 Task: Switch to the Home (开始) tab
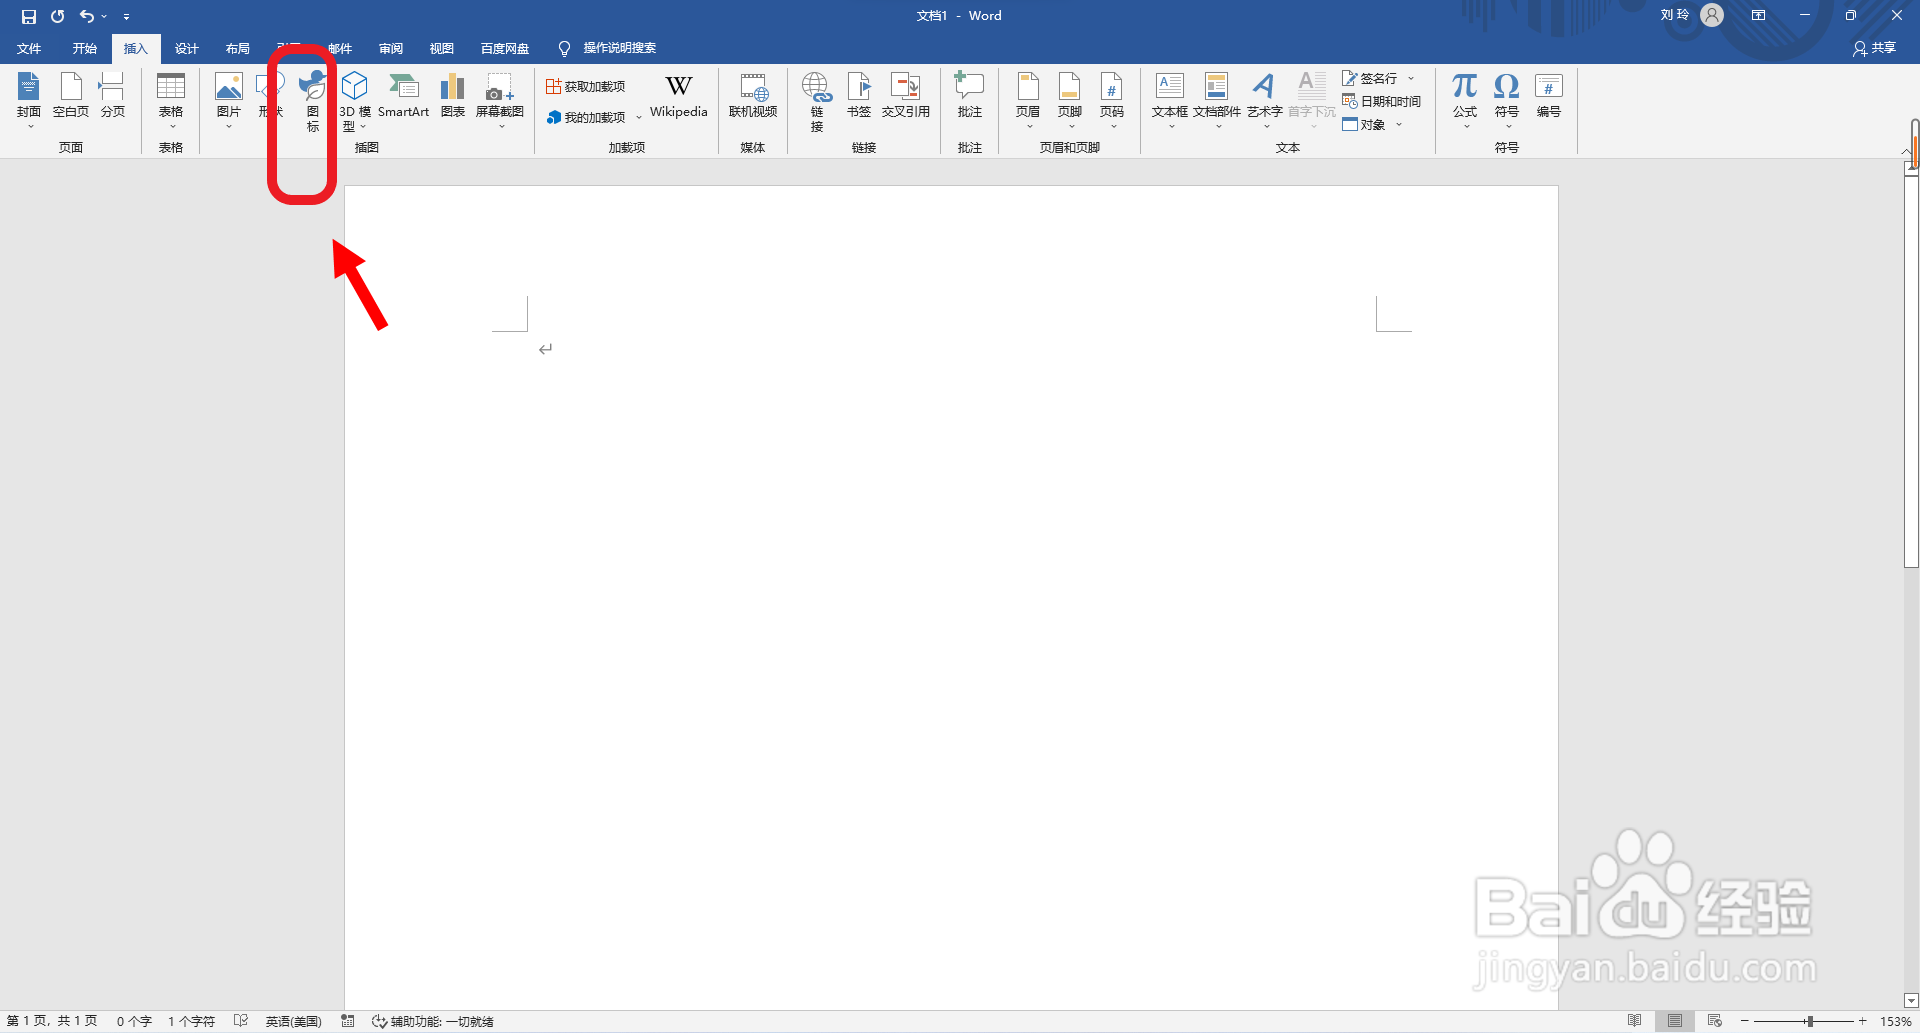coord(84,48)
